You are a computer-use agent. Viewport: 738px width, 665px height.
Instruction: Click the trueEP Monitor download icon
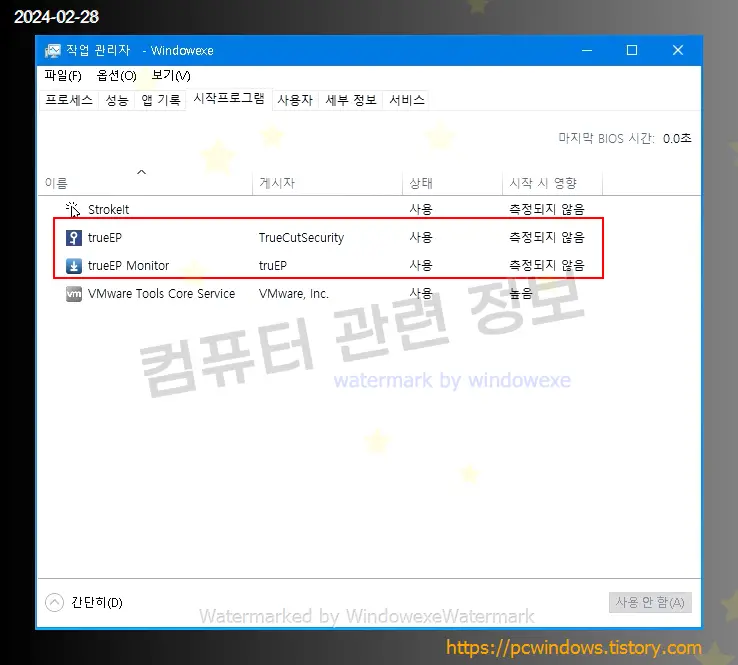73,265
